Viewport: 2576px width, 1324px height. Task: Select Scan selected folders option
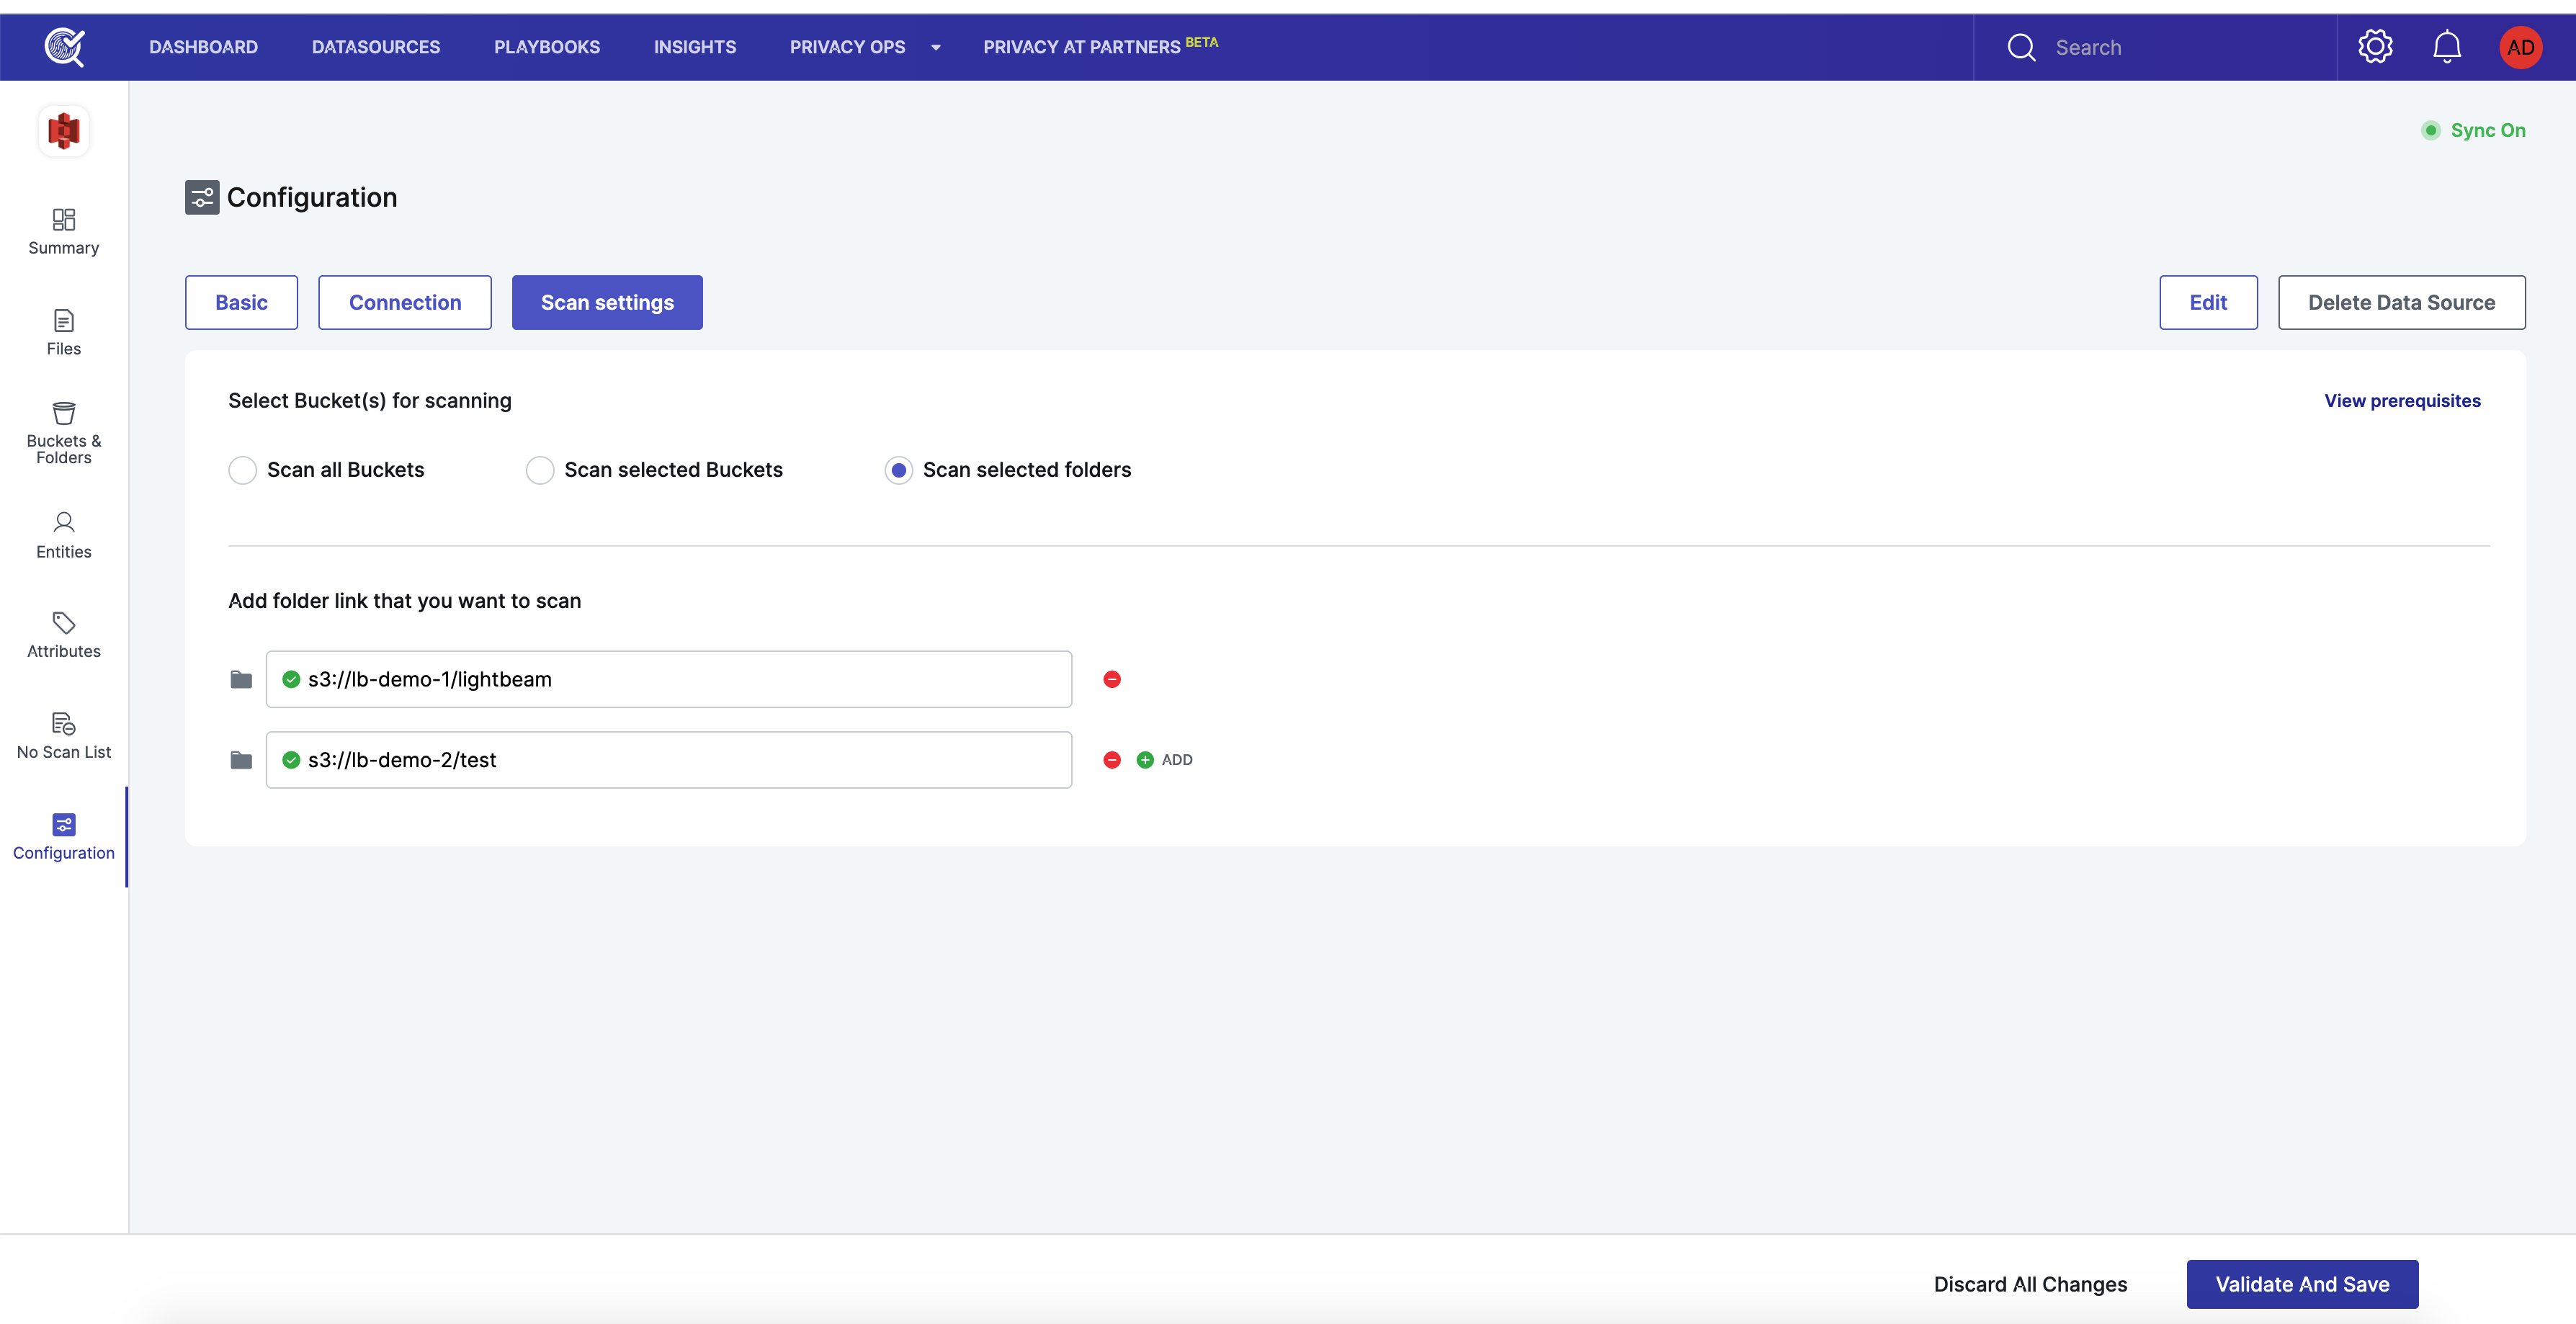point(899,470)
